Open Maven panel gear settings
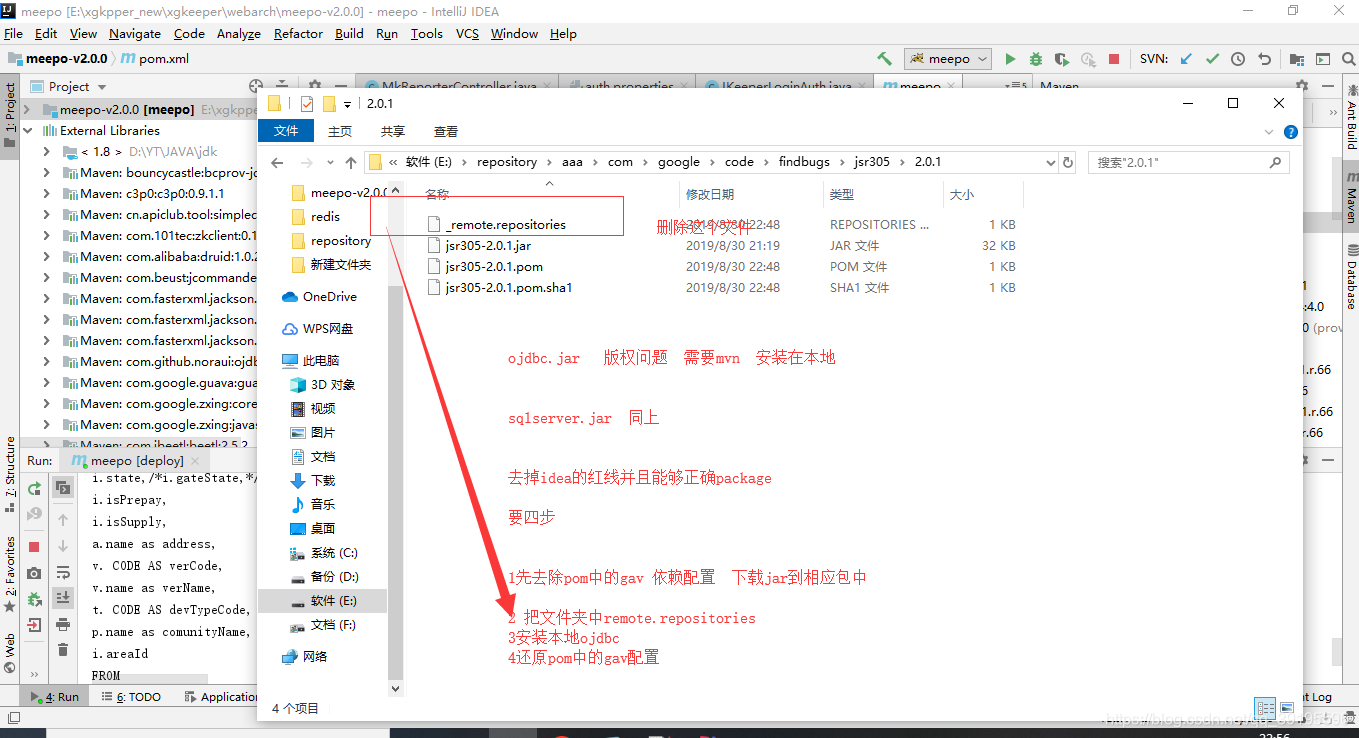 [x=1301, y=86]
